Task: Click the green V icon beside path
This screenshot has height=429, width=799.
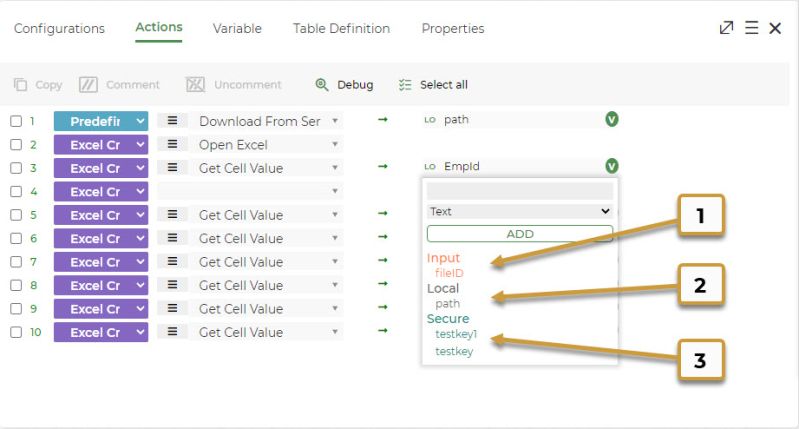Action: 611,120
